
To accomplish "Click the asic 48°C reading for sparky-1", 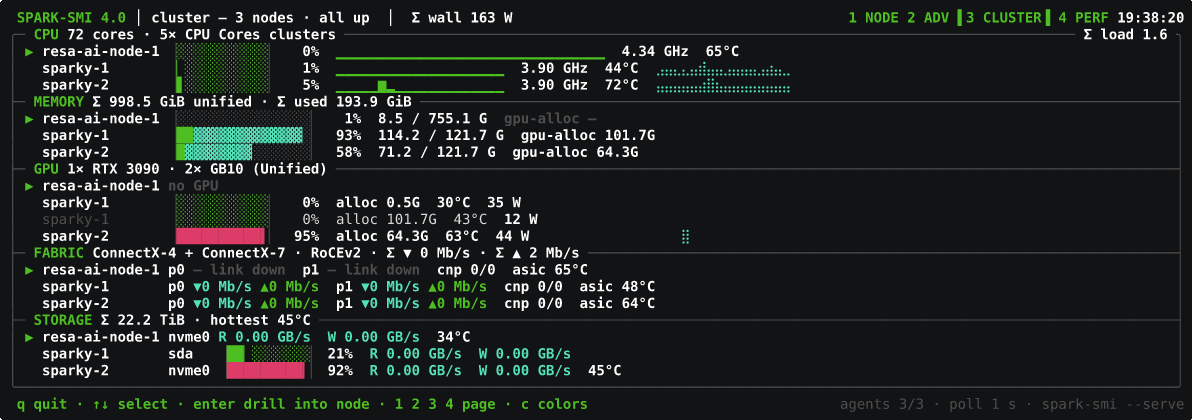I will coord(617,287).
